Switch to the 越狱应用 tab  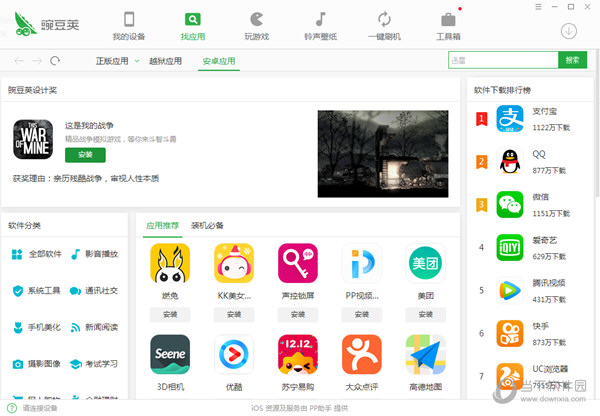[x=165, y=61]
